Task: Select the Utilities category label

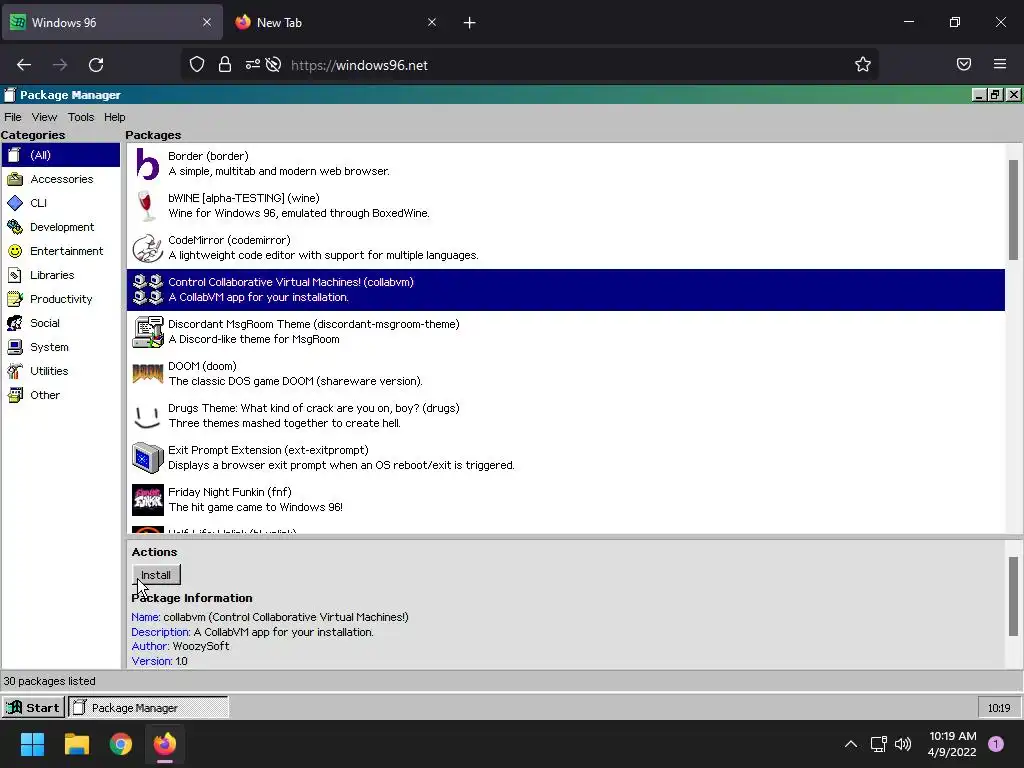Action: click(x=49, y=371)
